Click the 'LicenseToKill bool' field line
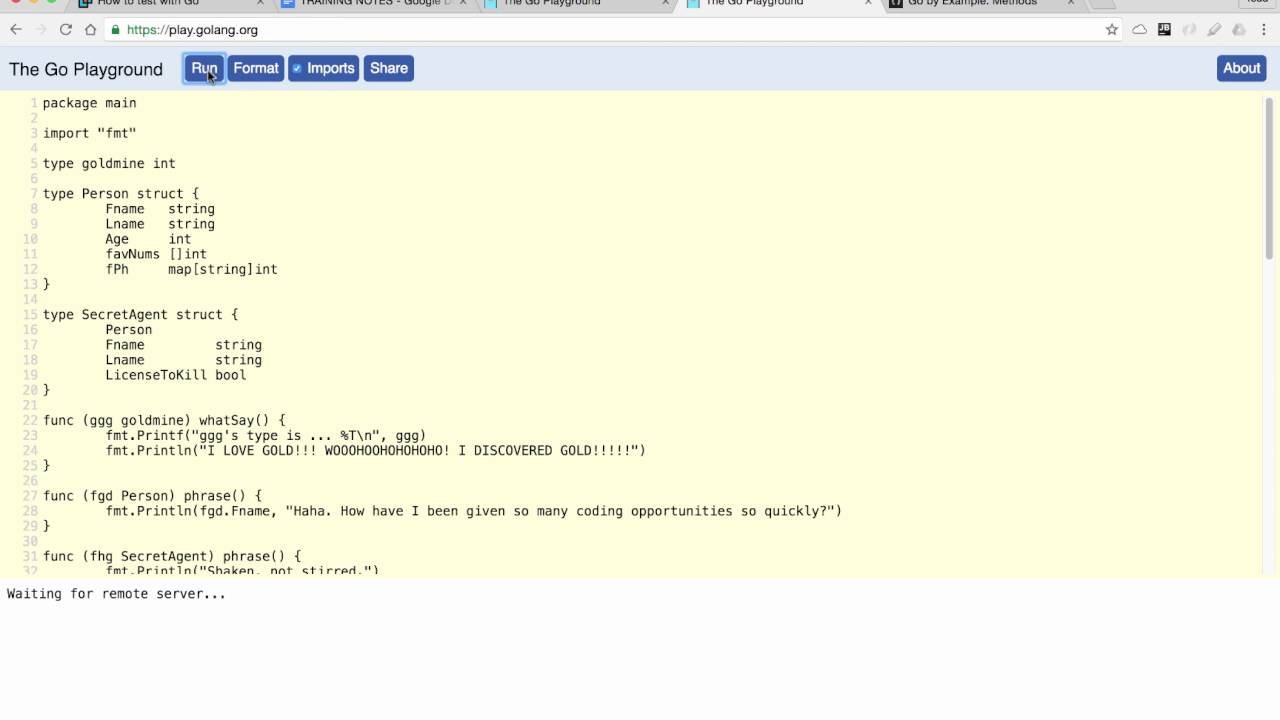 (x=176, y=375)
